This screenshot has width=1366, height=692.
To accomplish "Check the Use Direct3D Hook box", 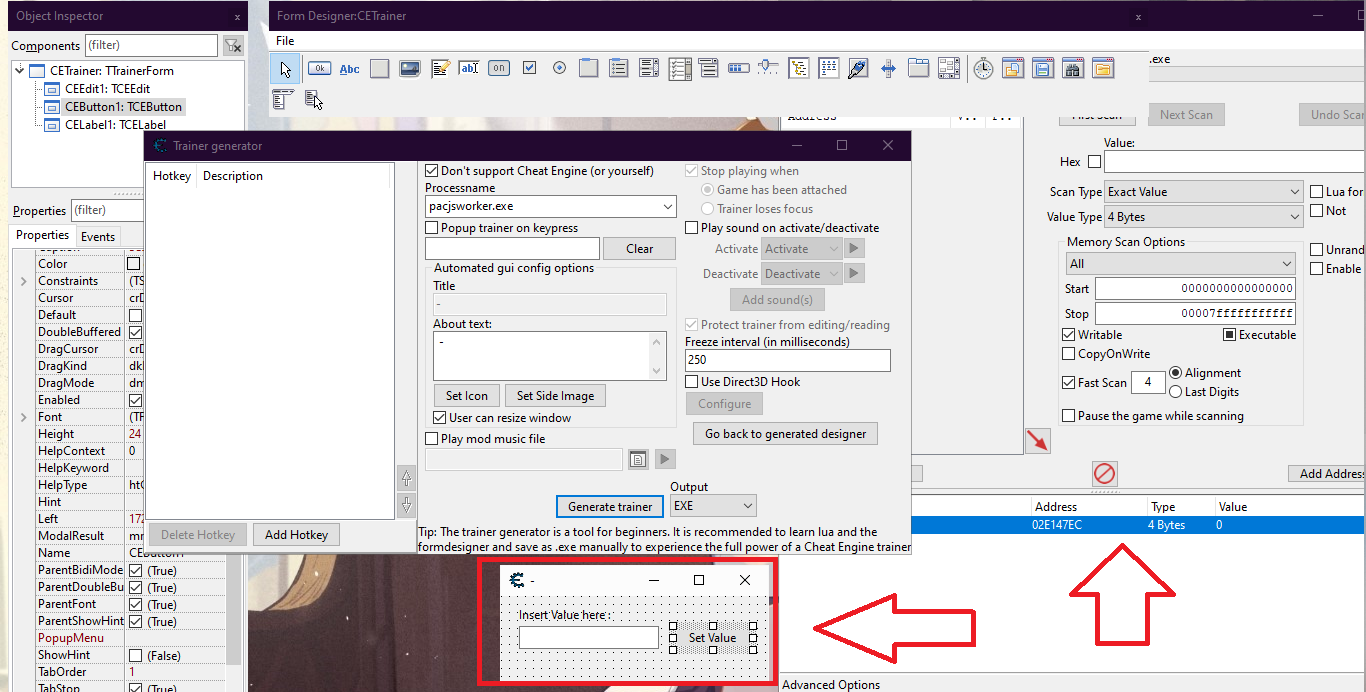I will (692, 382).
